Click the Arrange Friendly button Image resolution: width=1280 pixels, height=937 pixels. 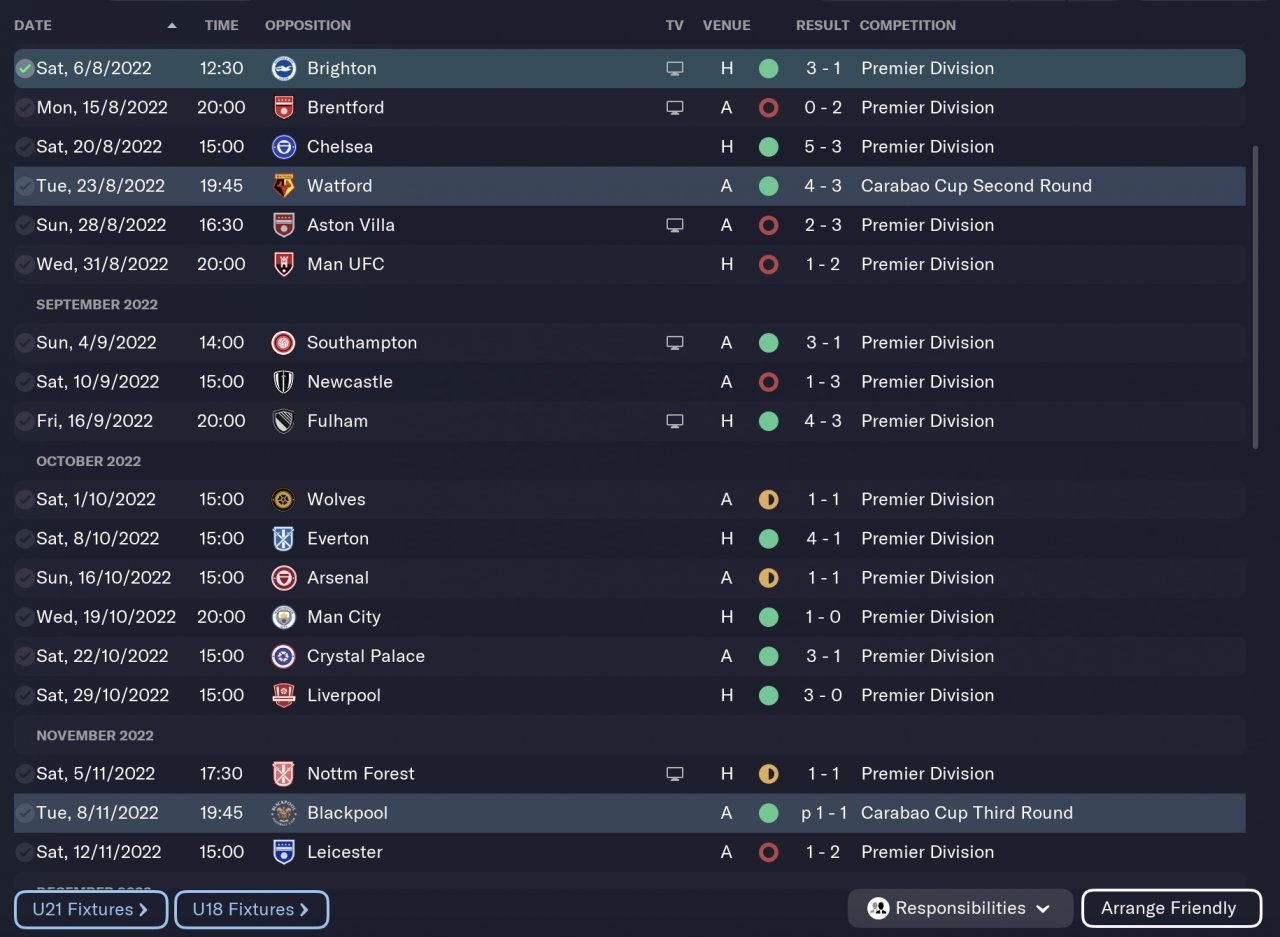1170,908
